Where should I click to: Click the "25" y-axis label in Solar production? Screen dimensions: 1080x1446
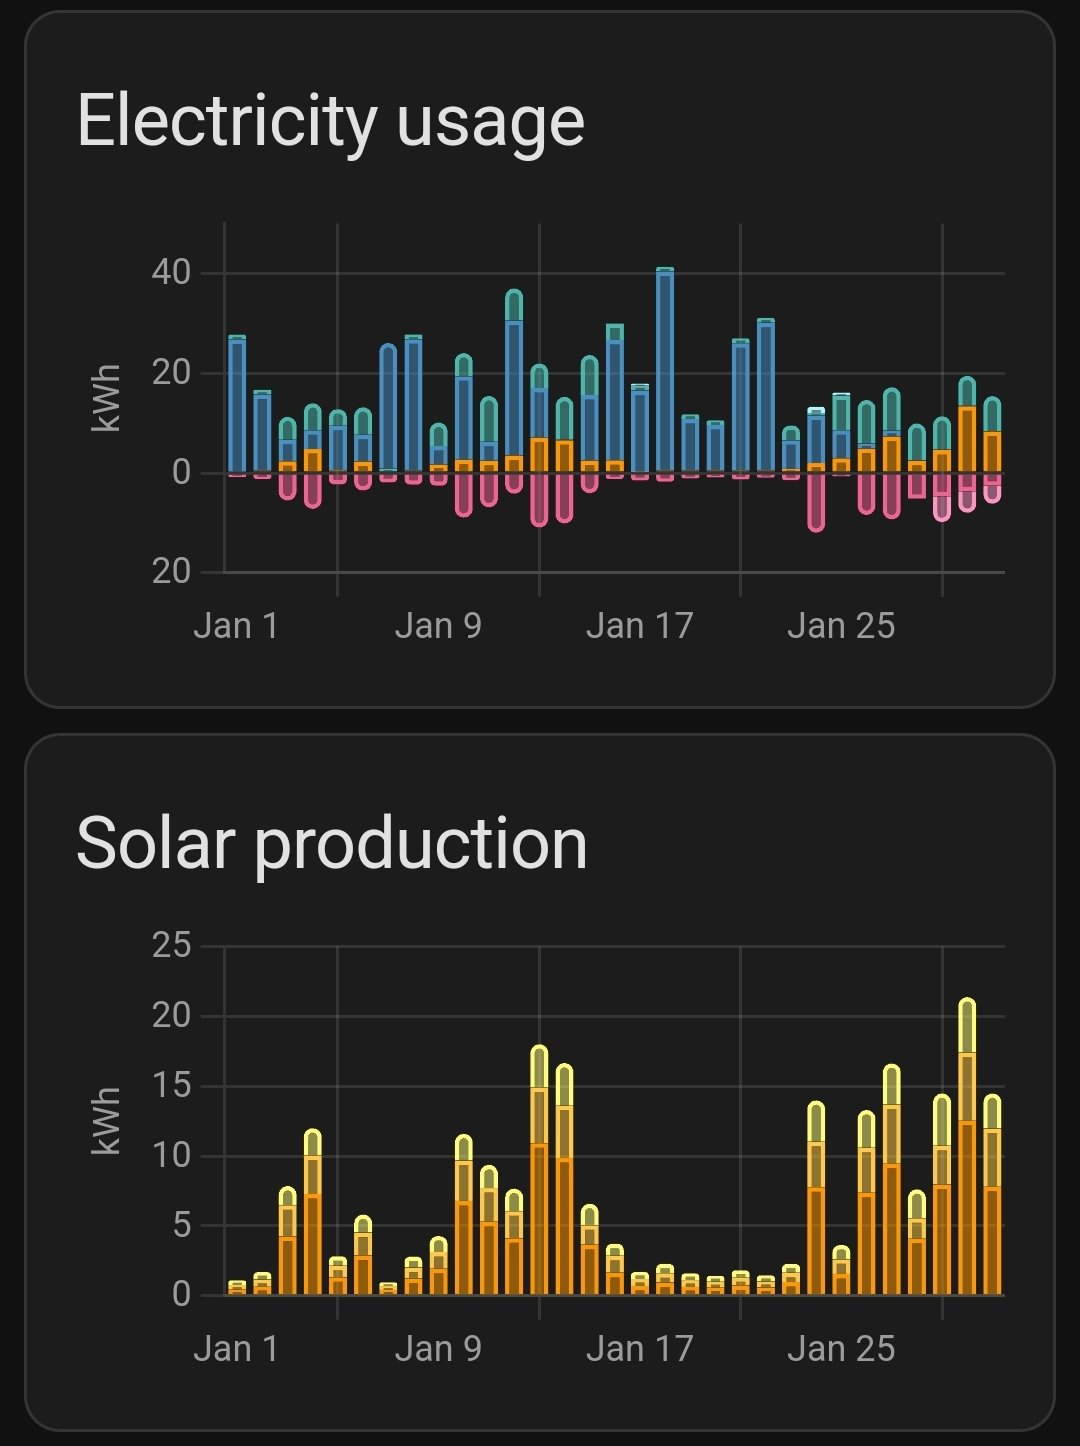pos(171,945)
